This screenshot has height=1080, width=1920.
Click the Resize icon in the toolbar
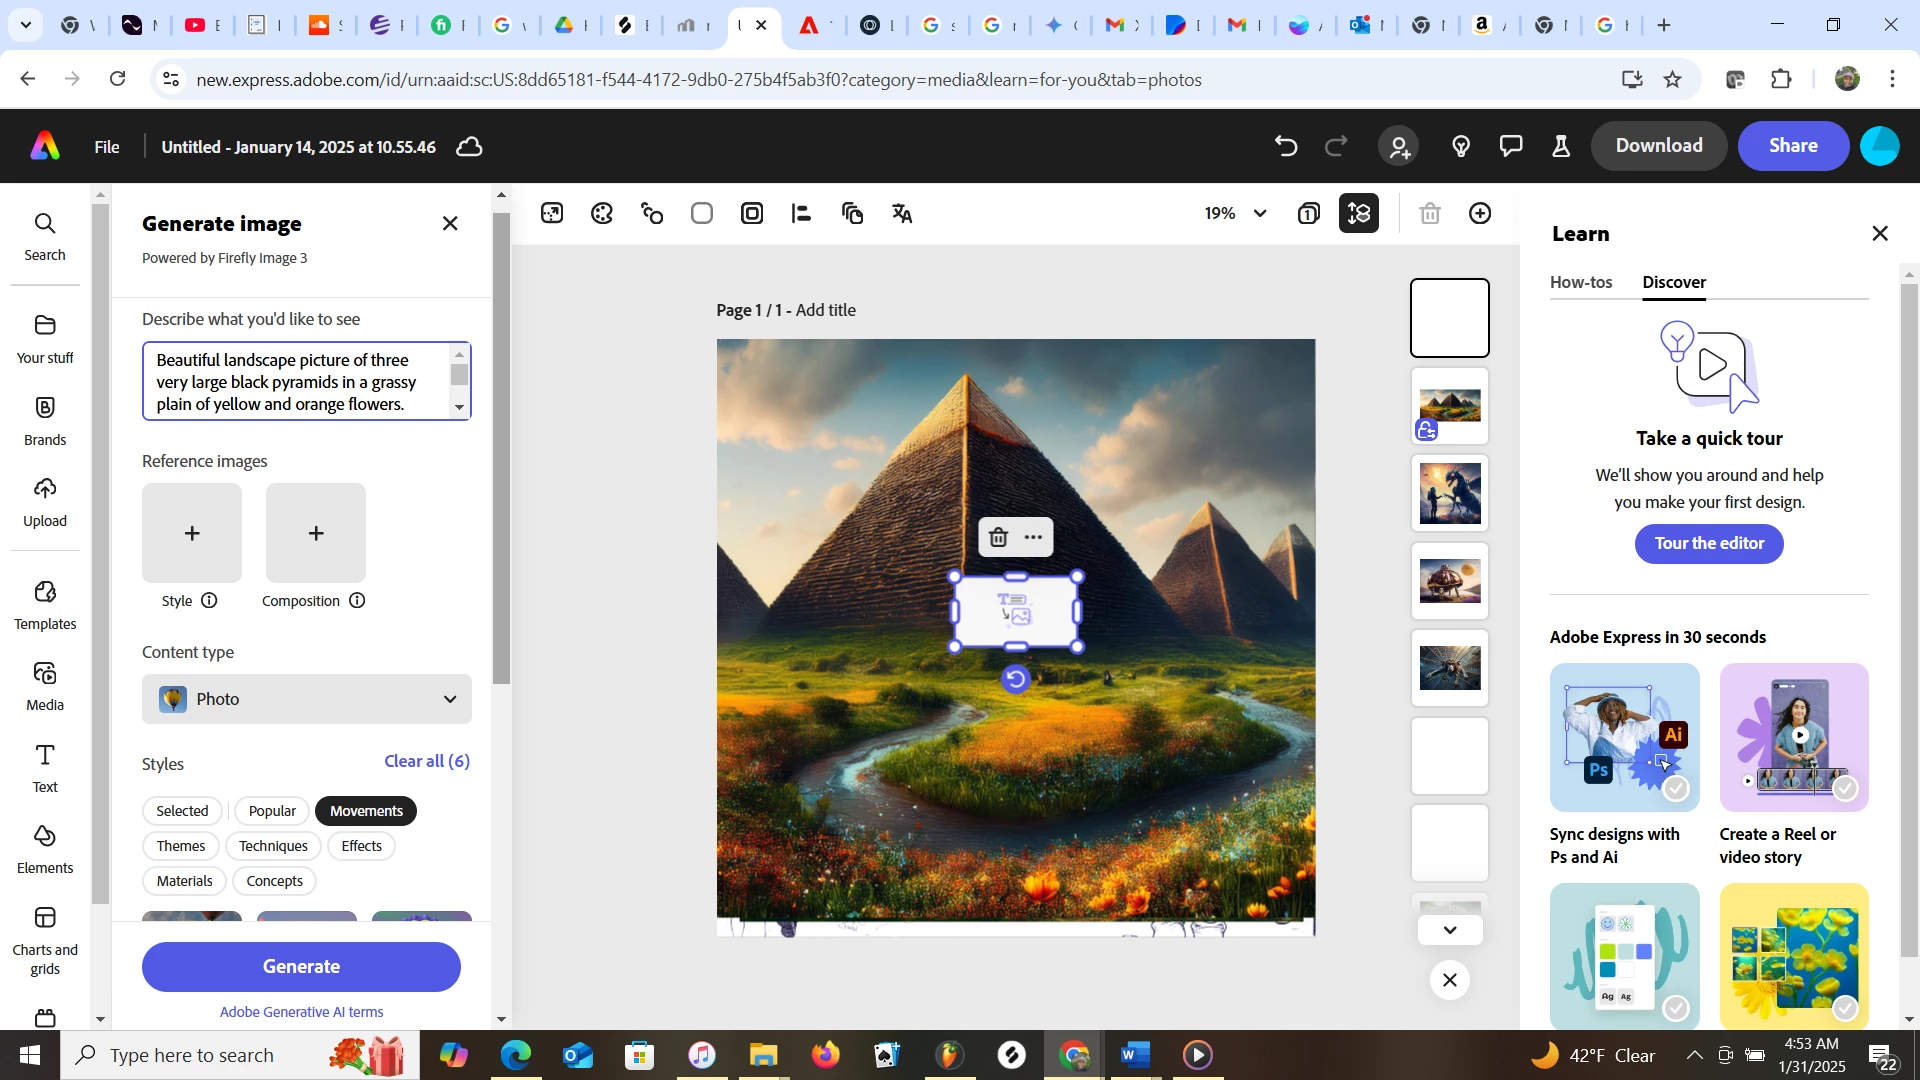552,213
